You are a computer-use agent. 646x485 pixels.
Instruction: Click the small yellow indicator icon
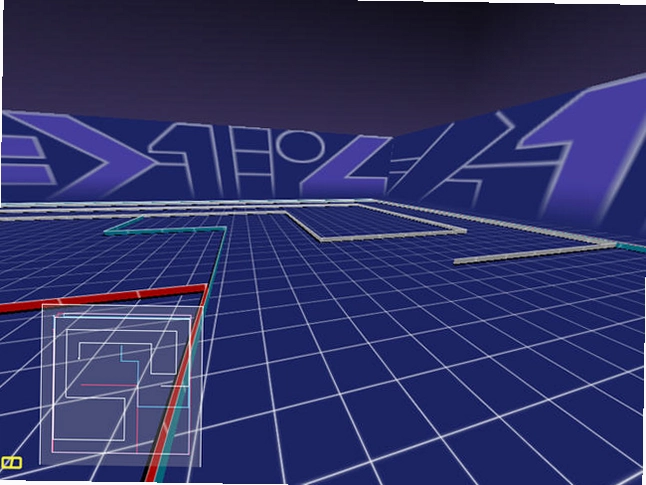pos(12,463)
